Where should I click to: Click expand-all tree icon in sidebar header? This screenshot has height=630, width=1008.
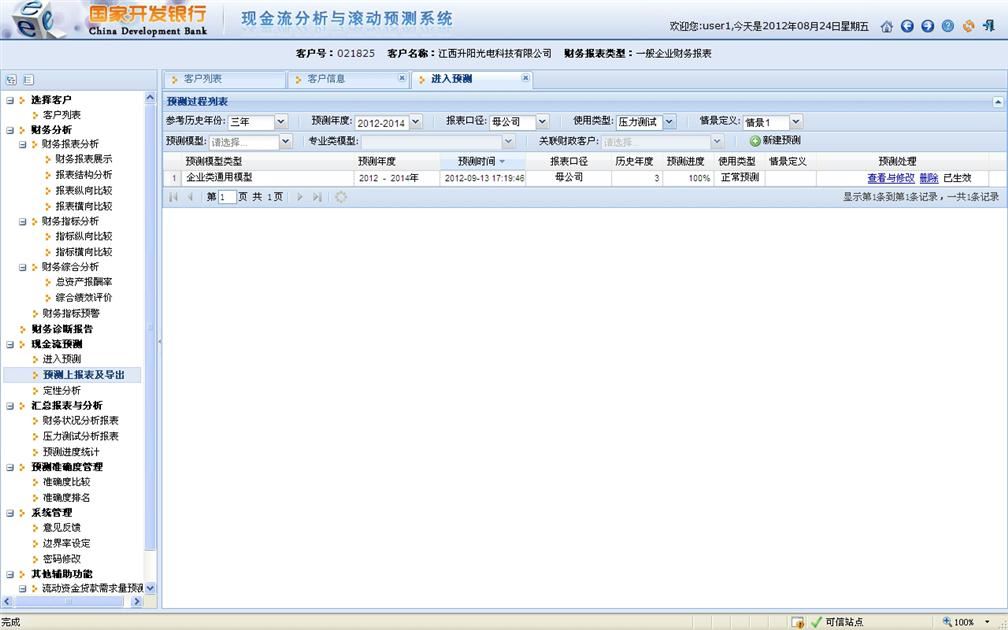coord(11,80)
